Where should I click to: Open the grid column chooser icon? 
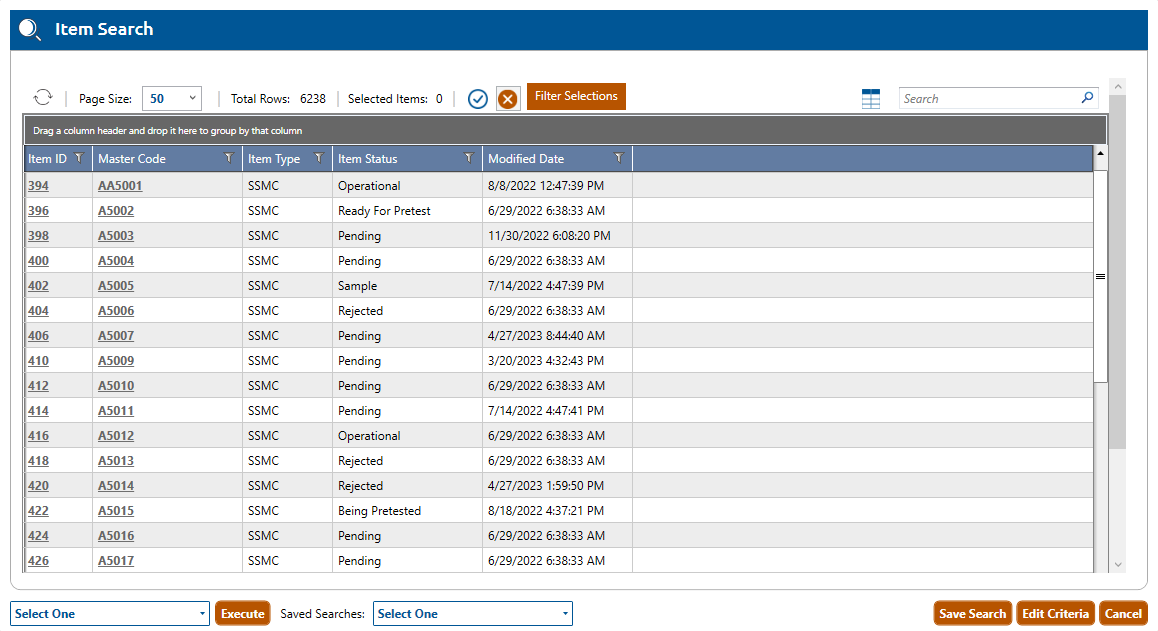pyautogui.click(x=871, y=99)
